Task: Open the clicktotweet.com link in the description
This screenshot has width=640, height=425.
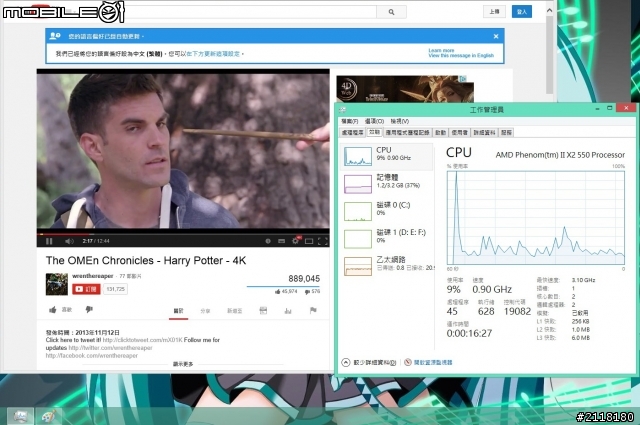Action: [142, 340]
